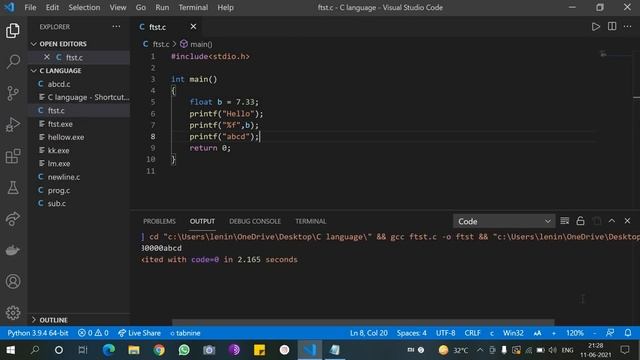Open the Explorer view in activity bar
The height and width of the screenshot is (360, 640).
[13, 31]
